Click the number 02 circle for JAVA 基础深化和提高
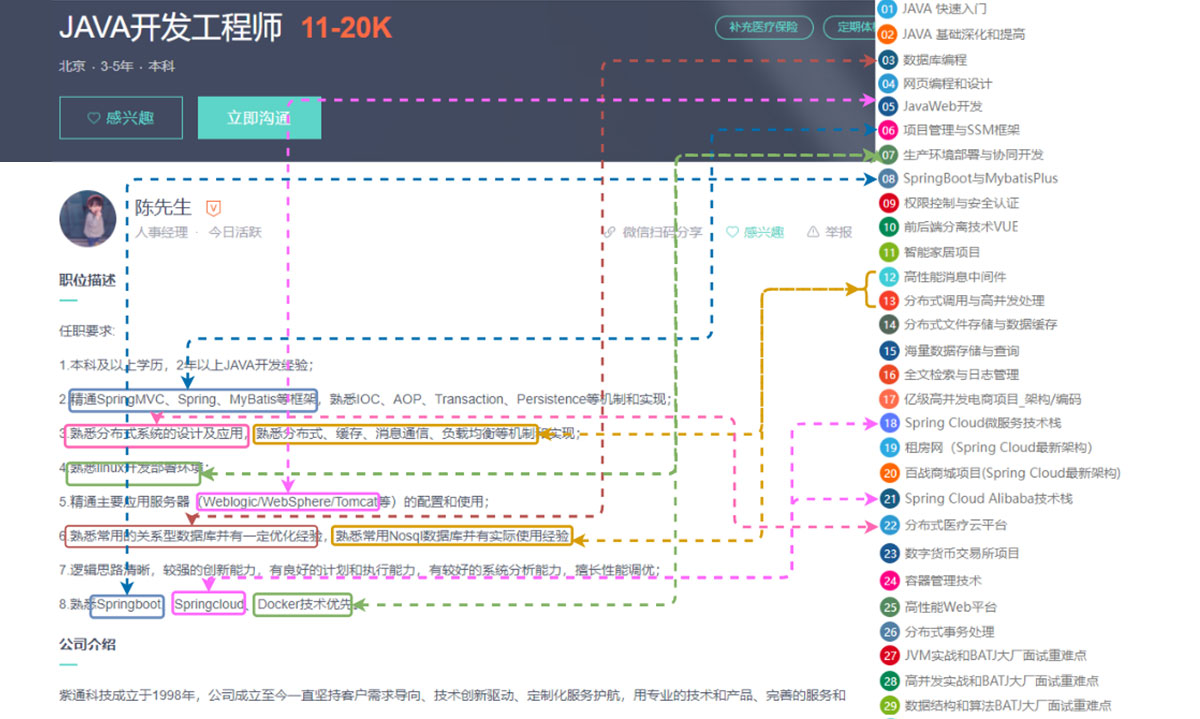The image size is (1200, 719). [x=888, y=34]
